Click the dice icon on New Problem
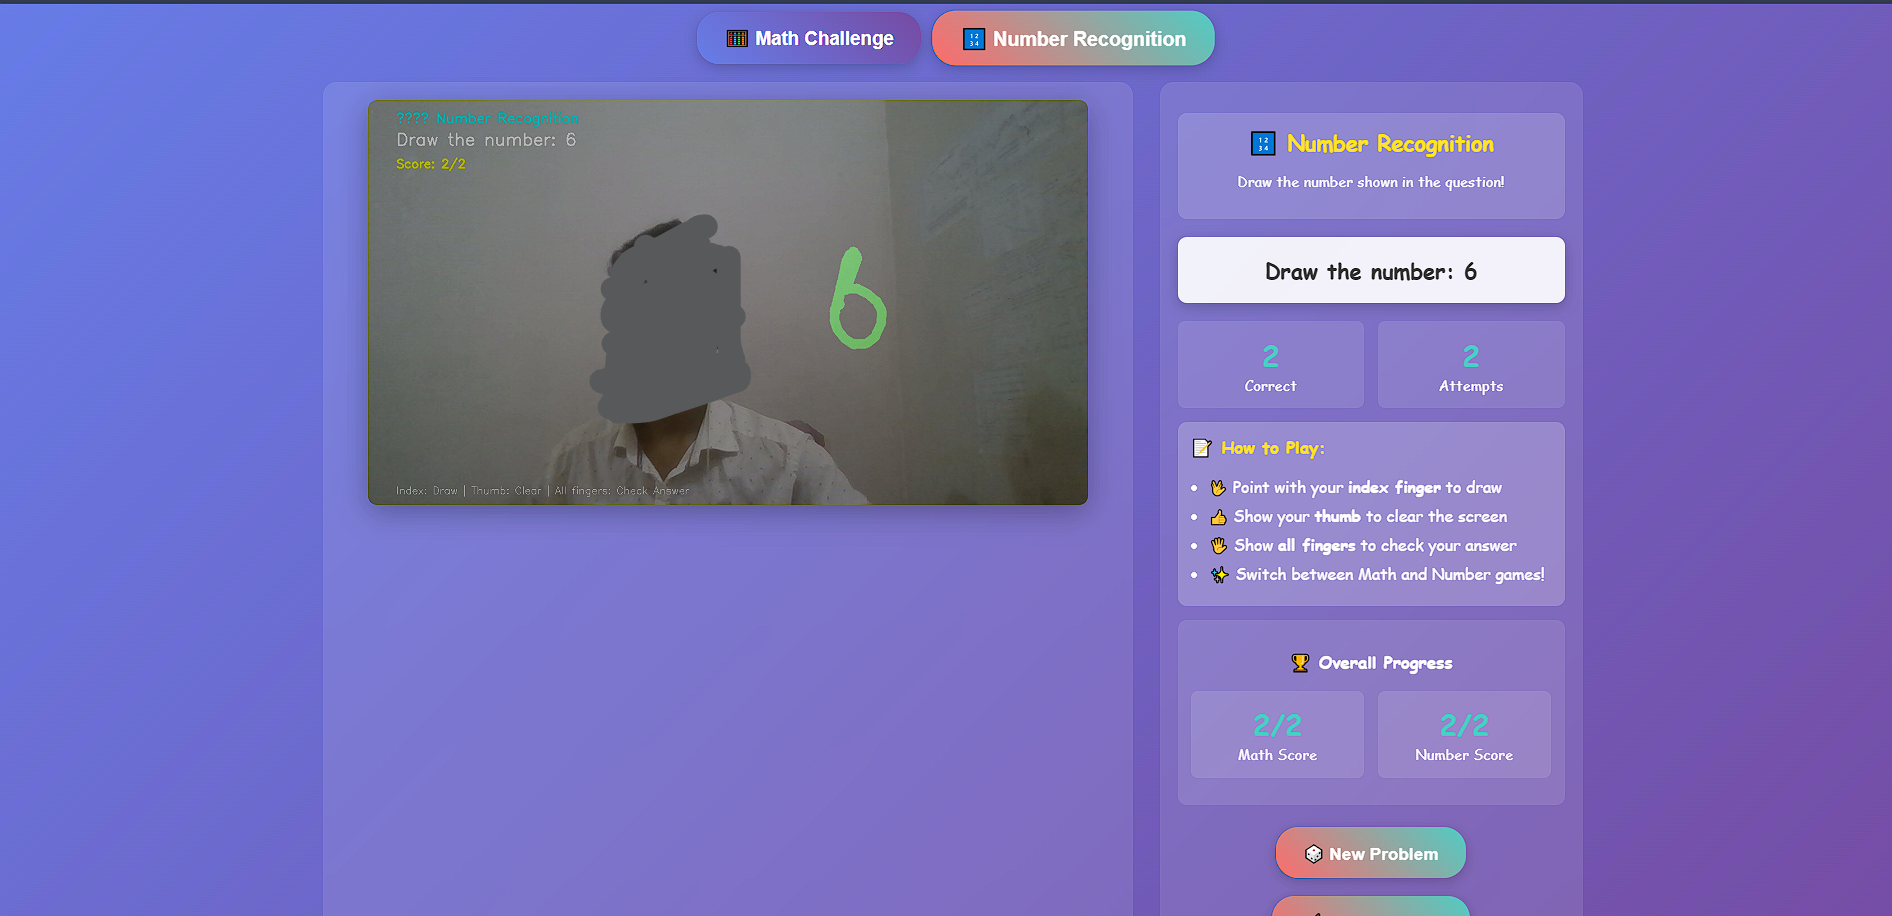 [x=1313, y=854]
